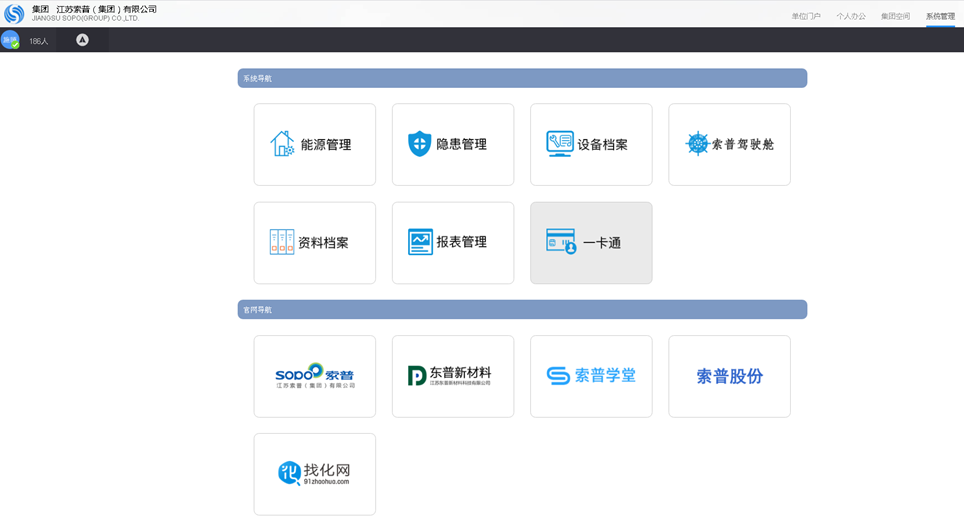
Task: Click the SOPO group logo at top left
Action: pos(14,14)
